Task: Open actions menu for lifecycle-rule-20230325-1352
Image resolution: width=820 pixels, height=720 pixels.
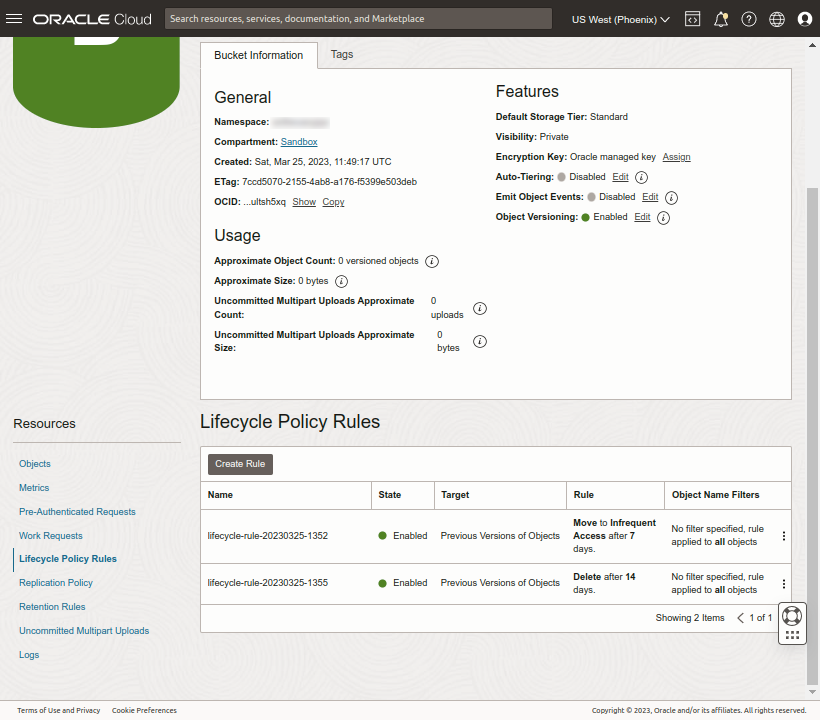Action: point(784,535)
